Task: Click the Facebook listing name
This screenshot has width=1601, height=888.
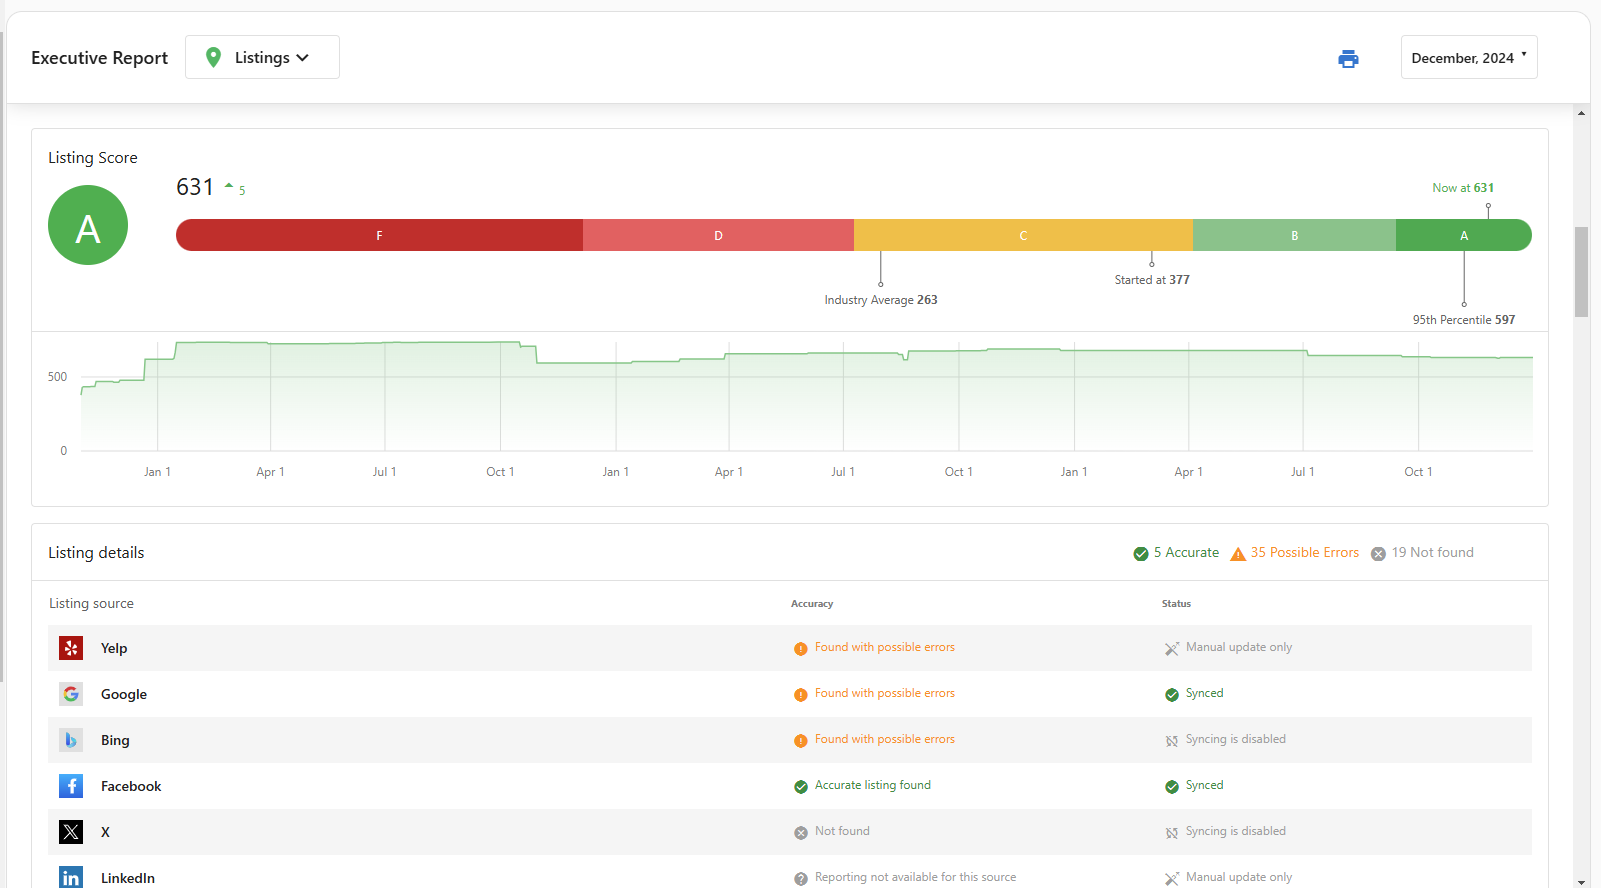Action: click(131, 786)
